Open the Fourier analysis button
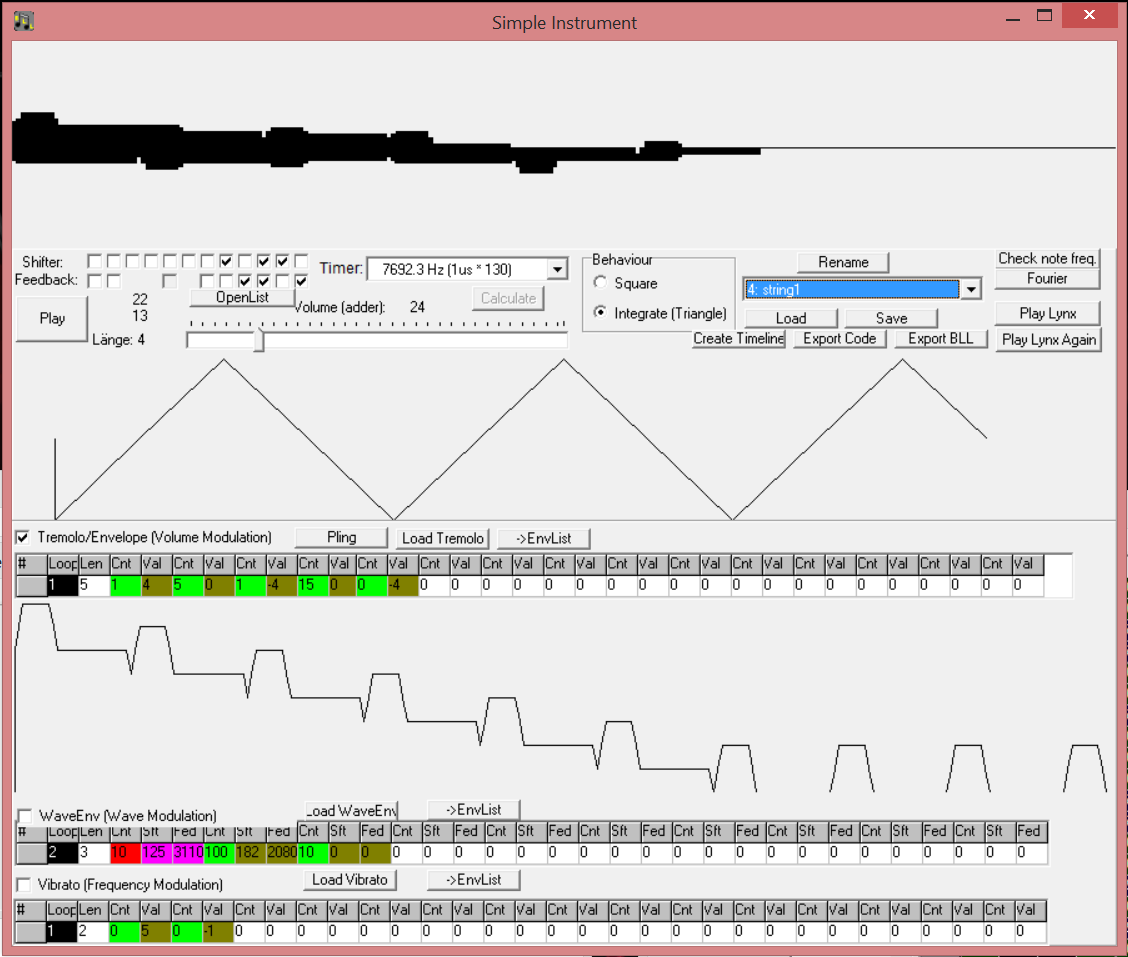Viewport: 1128px width, 957px height. point(1047,279)
